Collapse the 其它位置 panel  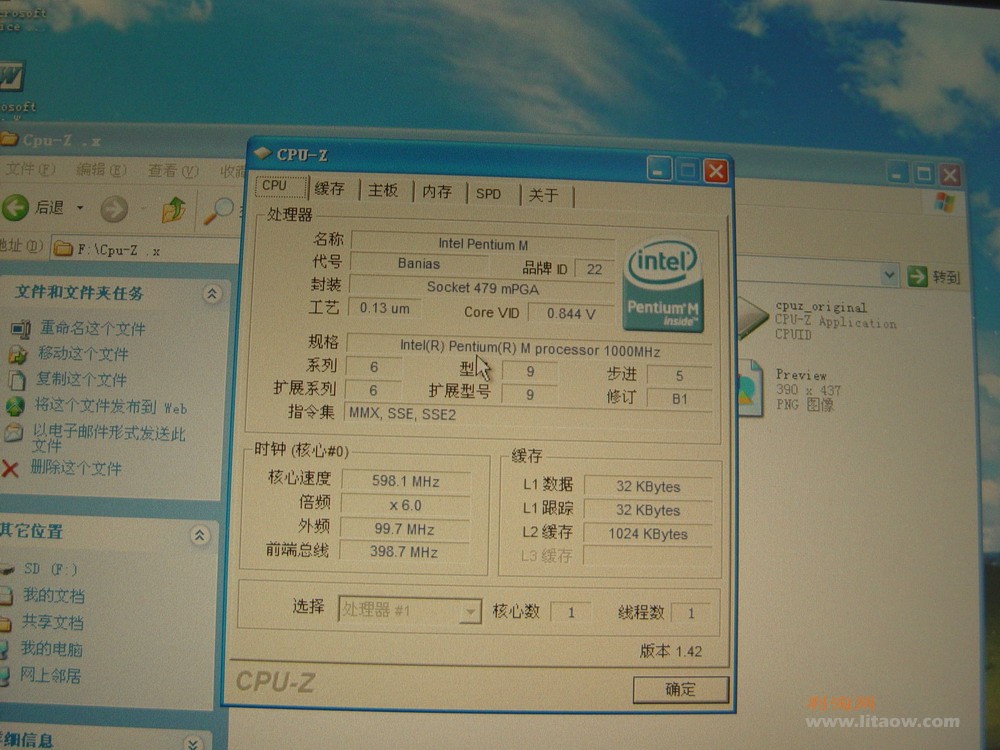click(200, 535)
